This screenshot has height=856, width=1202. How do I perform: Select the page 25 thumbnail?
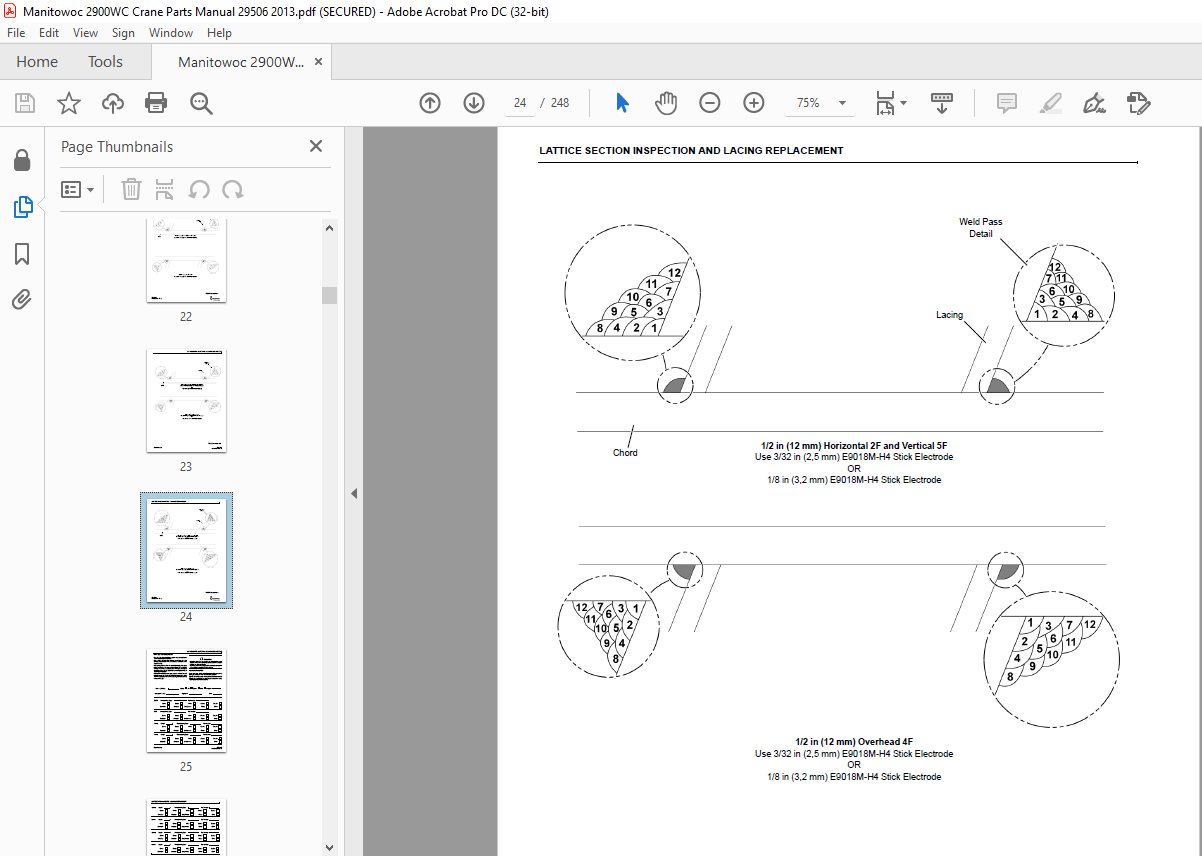[x=186, y=700]
